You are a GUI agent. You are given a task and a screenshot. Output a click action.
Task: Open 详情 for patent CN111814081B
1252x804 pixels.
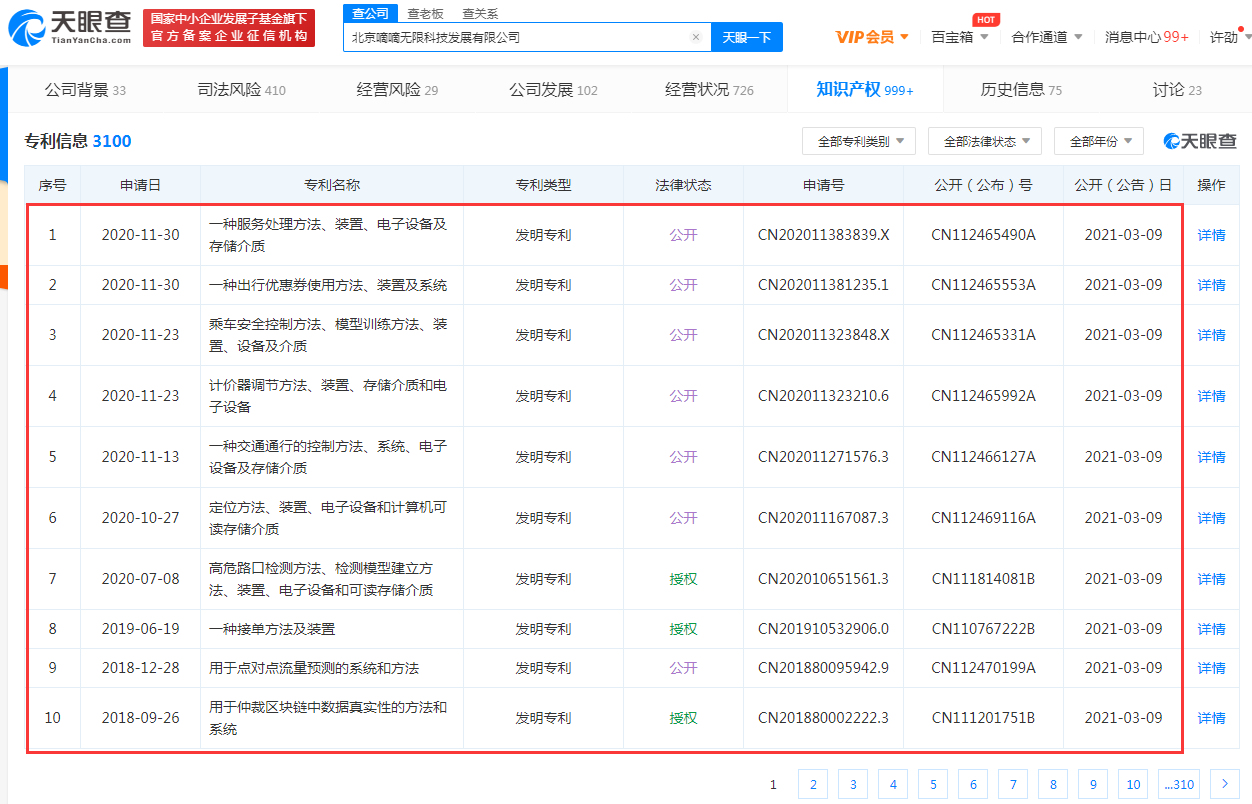pos(1211,579)
